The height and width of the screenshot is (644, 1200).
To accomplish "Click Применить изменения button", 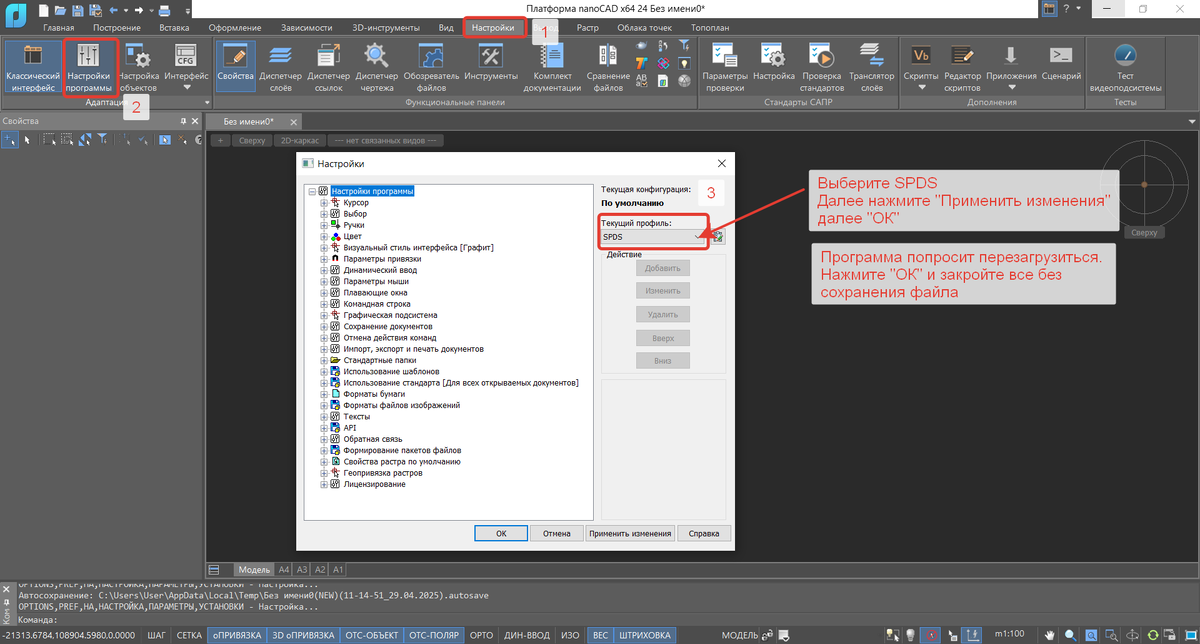I will point(630,533).
